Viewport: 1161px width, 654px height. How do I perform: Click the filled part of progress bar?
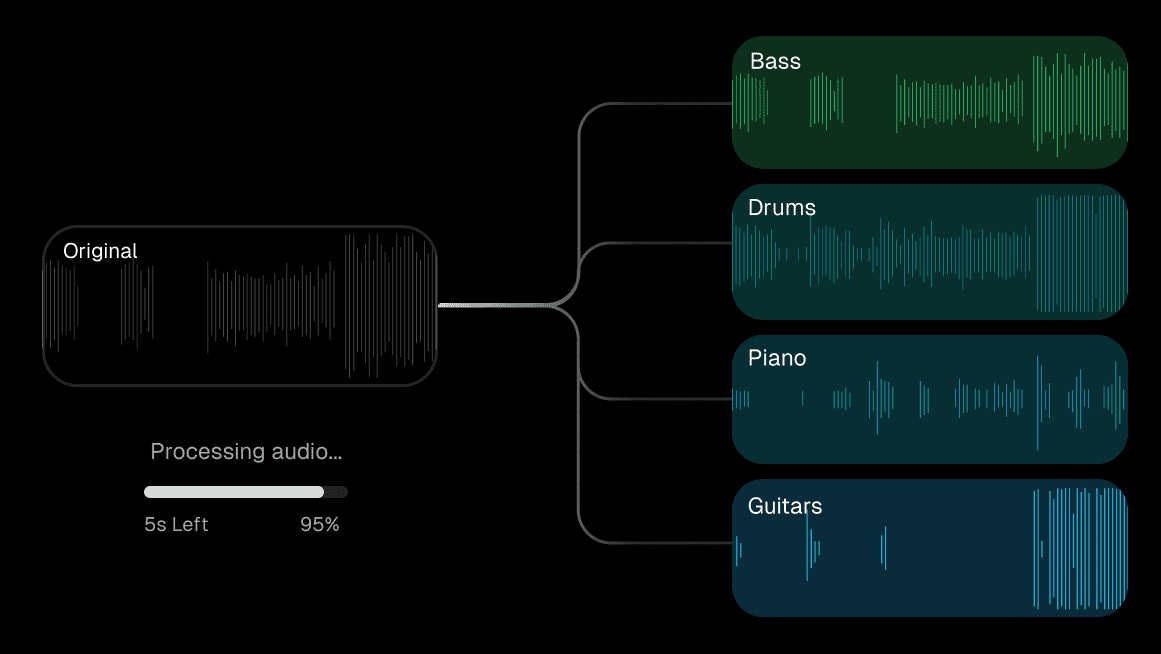click(233, 492)
